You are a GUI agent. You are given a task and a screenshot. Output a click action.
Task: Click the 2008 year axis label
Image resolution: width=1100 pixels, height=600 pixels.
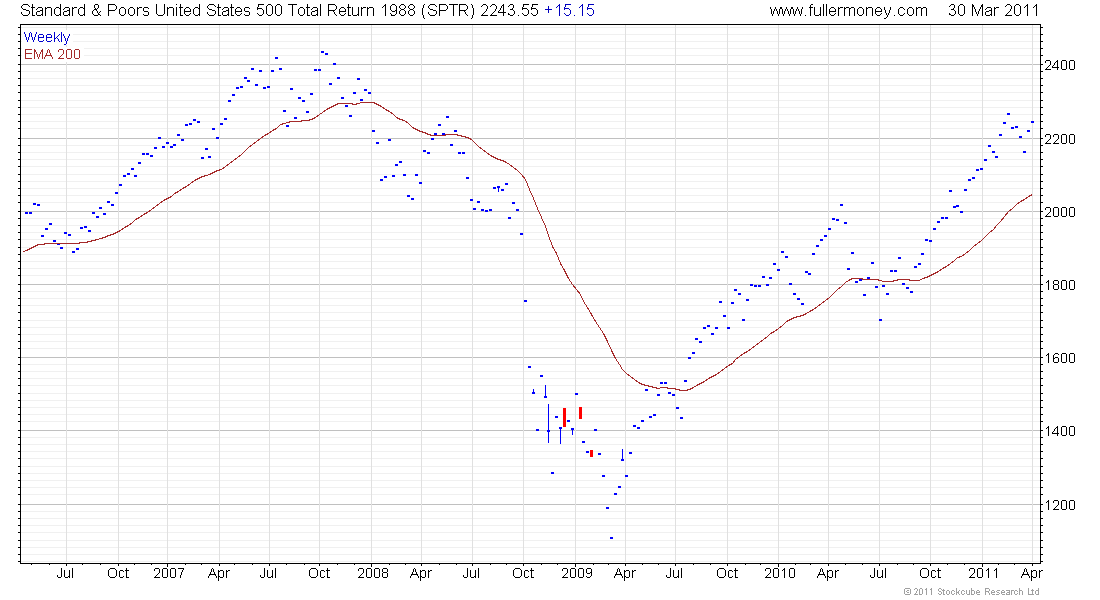coord(373,573)
